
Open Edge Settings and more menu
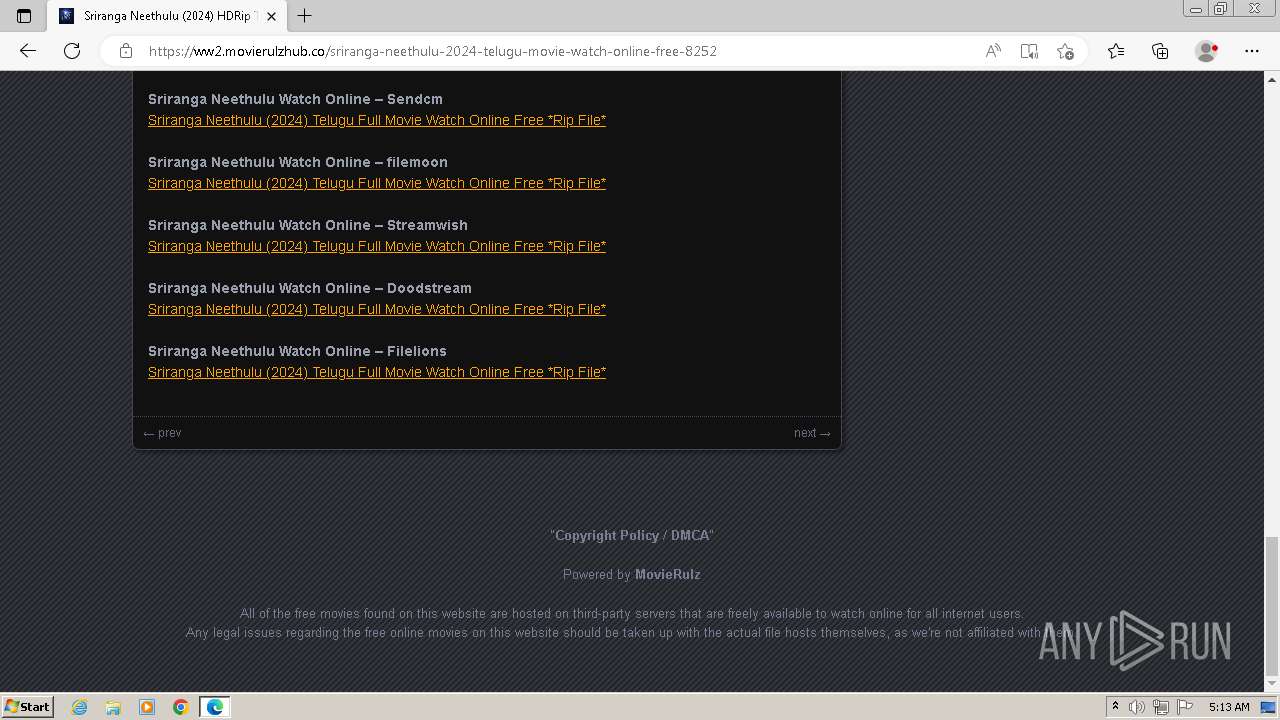pos(1252,51)
